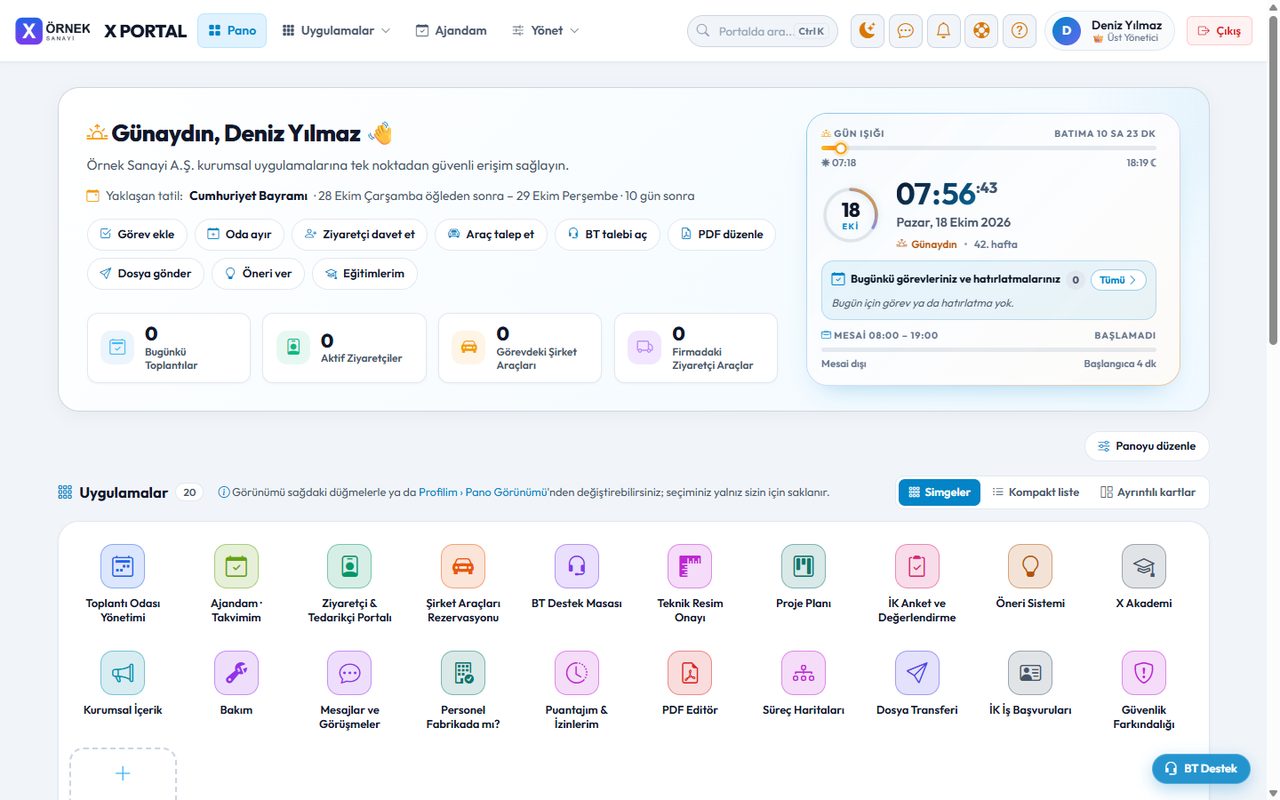Screen dimensions: 1280x800
Task: Click the Görev ekle quick action
Action: pos(136,234)
